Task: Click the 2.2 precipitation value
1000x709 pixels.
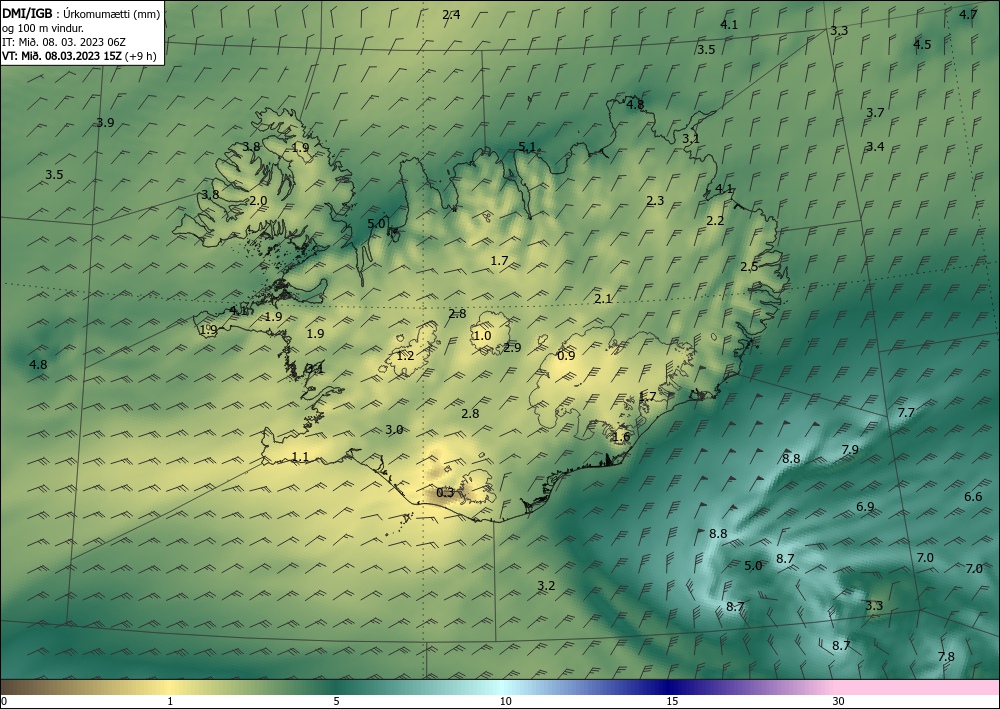Action: [x=716, y=221]
